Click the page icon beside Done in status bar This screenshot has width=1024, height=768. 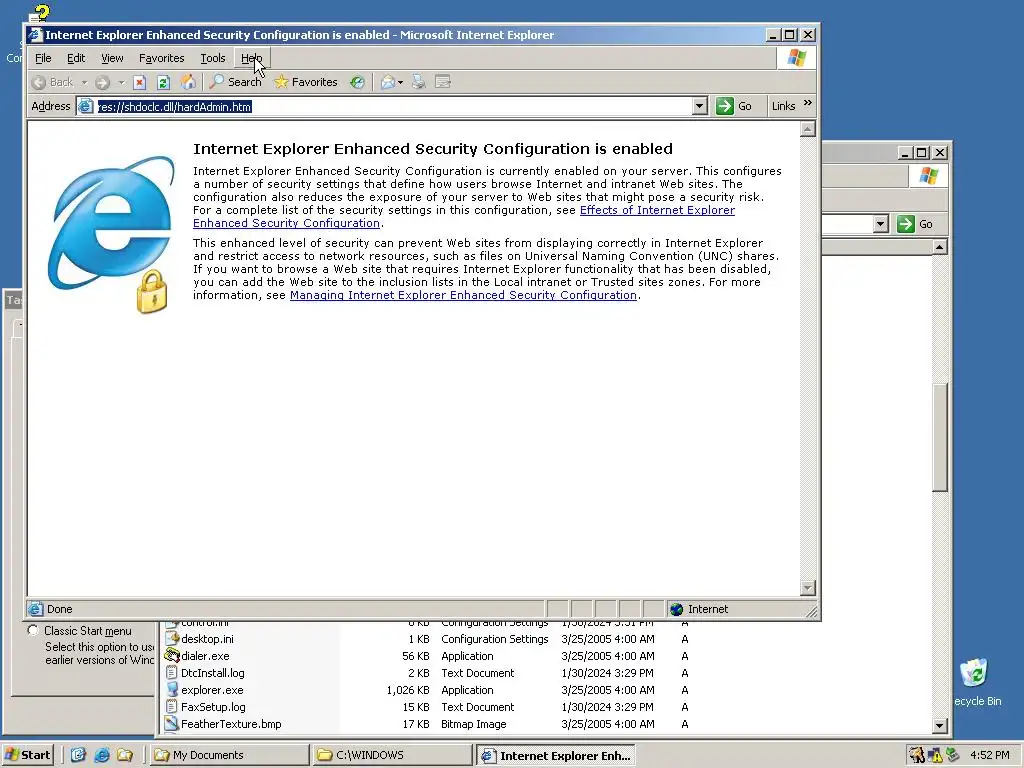(x=35, y=609)
